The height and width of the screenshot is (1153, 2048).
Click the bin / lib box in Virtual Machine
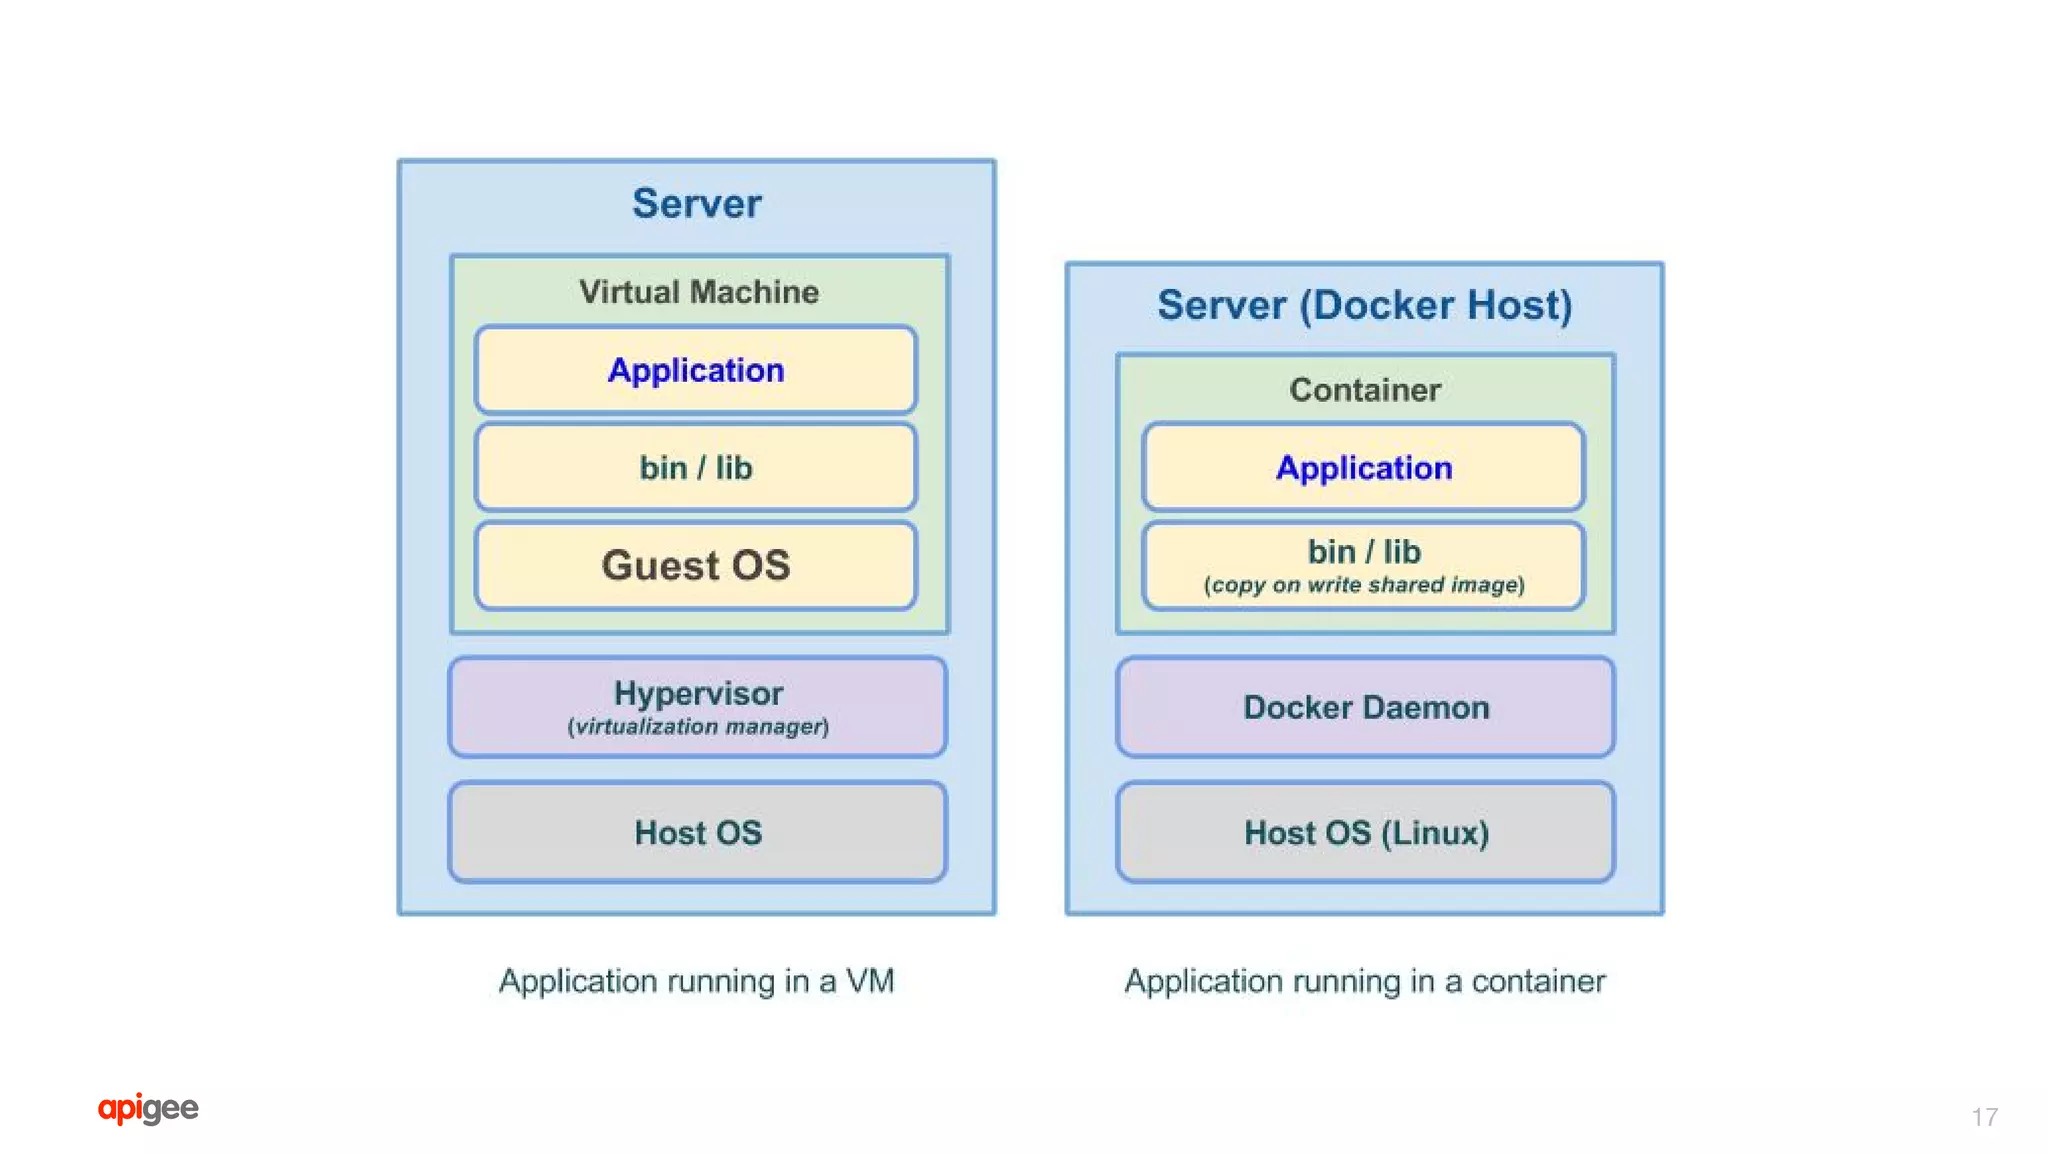click(x=696, y=467)
